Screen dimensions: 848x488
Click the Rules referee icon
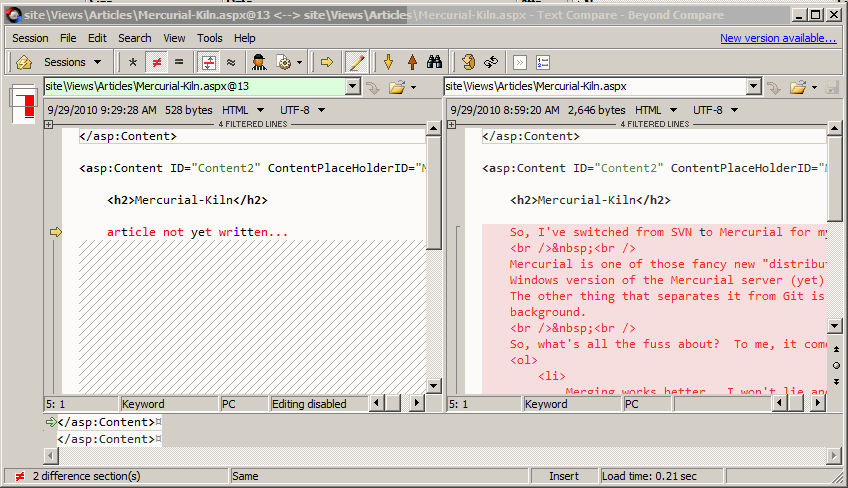tap(259, 62)
